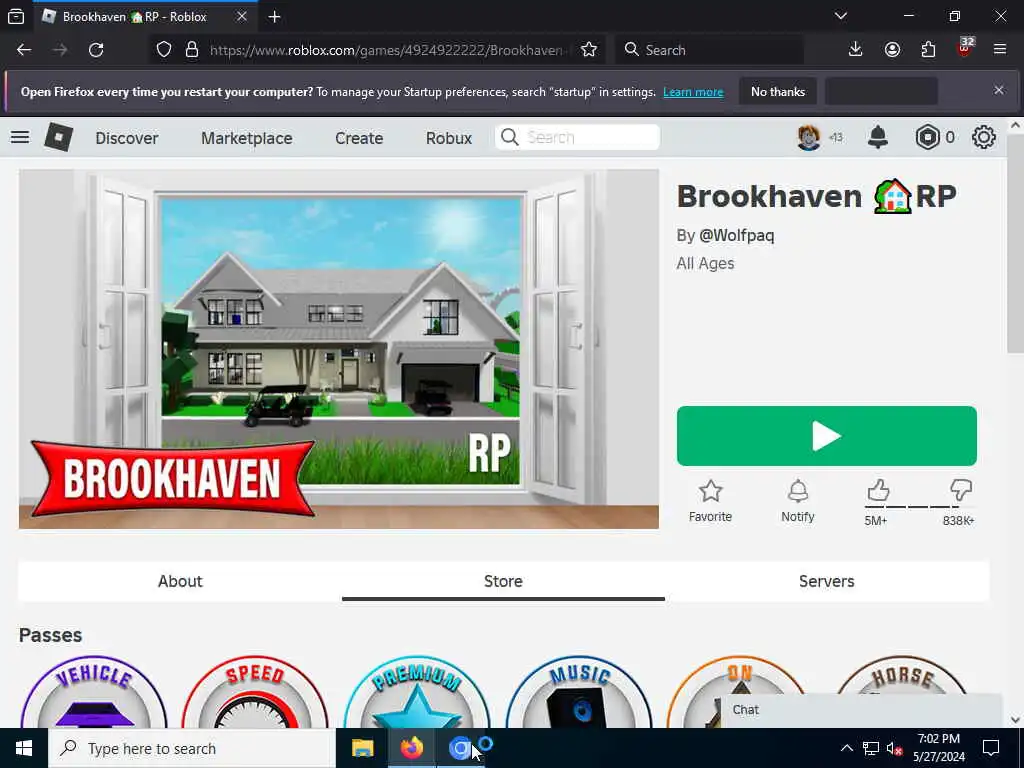Open the notifications bell in Roblox header

[878, 137]
